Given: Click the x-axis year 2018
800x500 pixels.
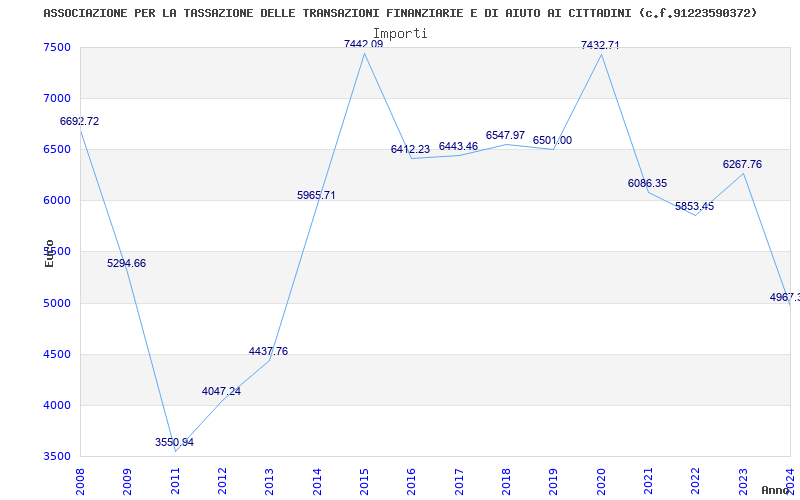Looking at the screenshot, I should coord(506,482).
